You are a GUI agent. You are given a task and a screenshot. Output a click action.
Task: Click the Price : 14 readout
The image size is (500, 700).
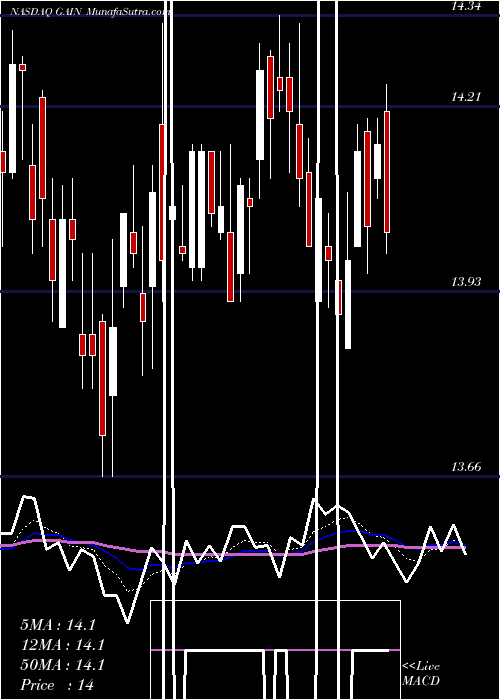[57, 685]
